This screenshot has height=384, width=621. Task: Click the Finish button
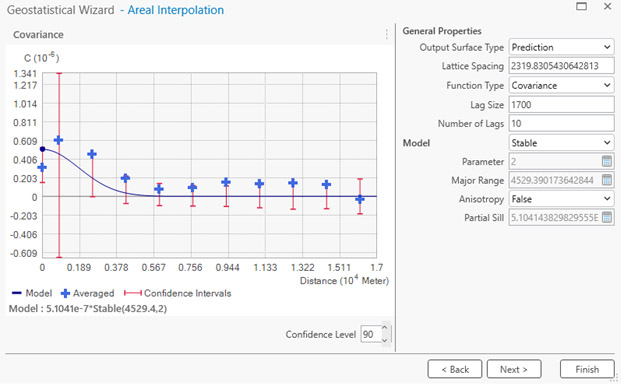click(587, 369)
